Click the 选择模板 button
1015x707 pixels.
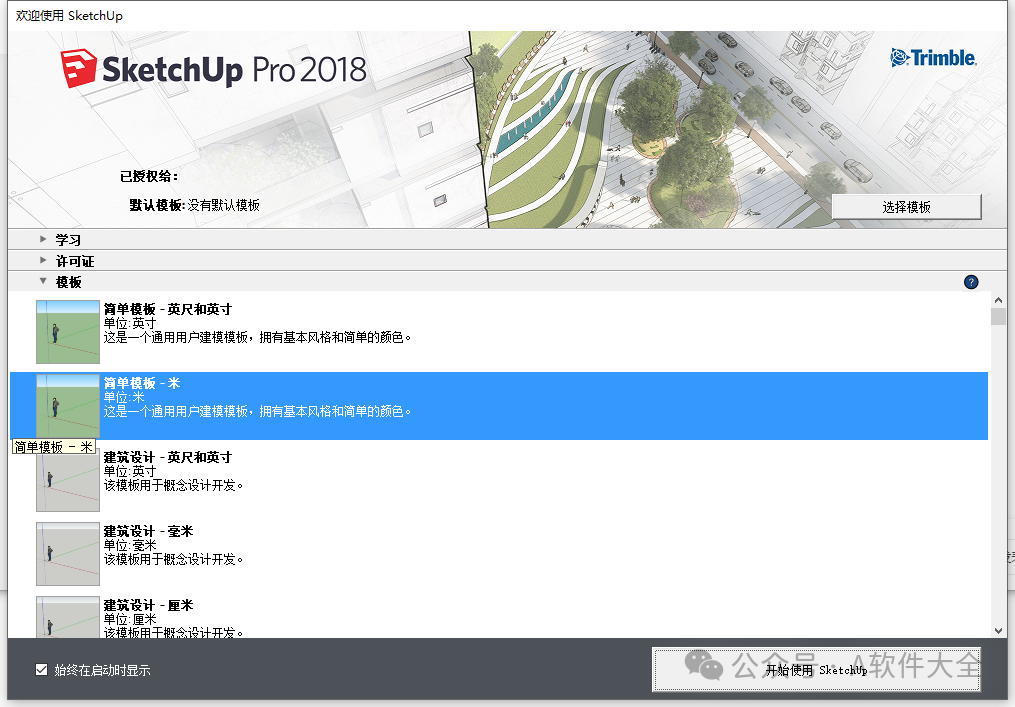(906, 206)
